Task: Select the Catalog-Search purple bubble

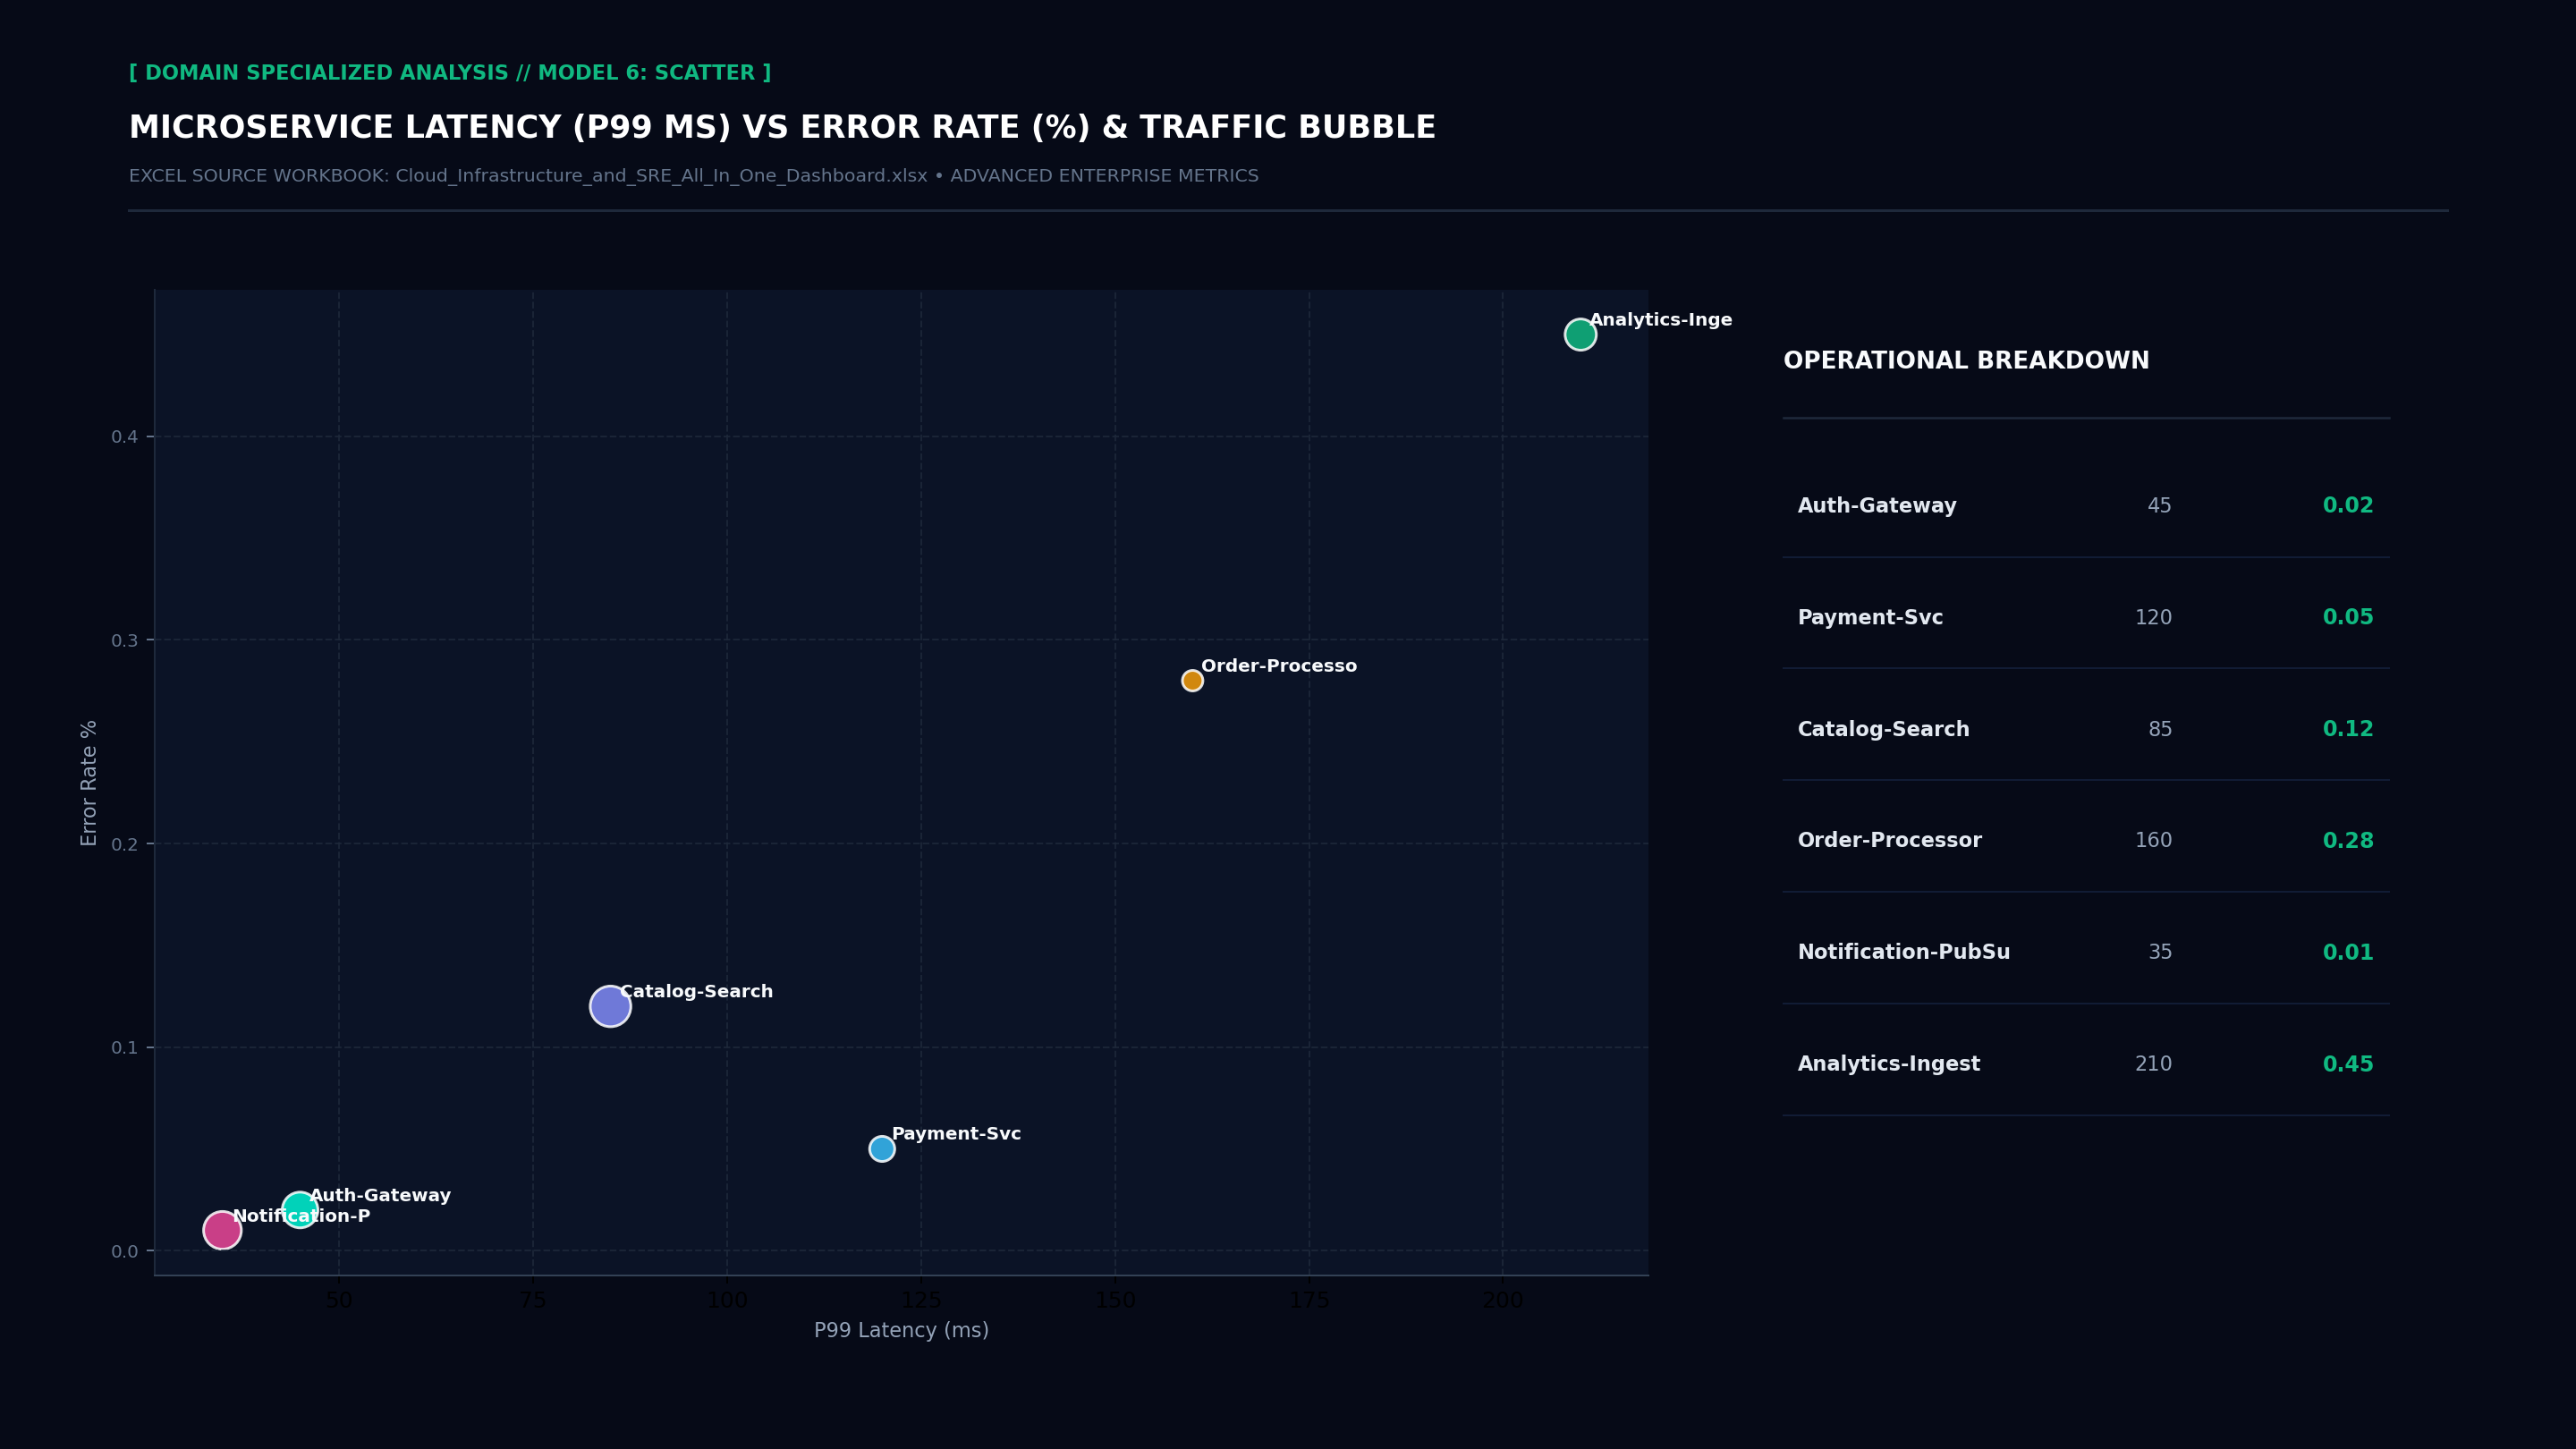Action: (x=610, y=1006)
